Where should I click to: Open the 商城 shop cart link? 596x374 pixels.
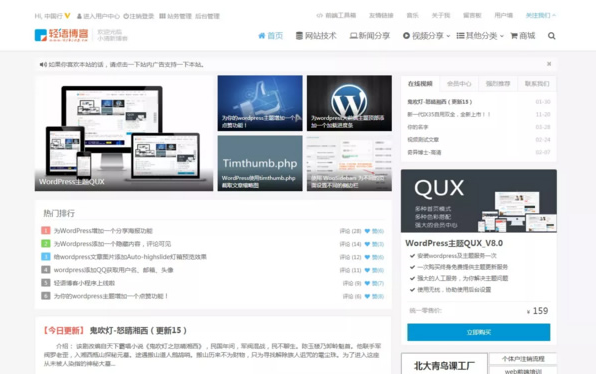coord(523,36)
